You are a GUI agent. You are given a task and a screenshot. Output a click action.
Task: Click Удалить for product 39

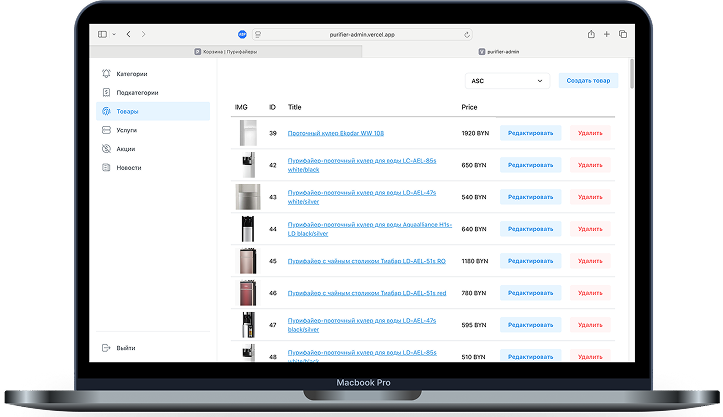(x=590, y=133)
